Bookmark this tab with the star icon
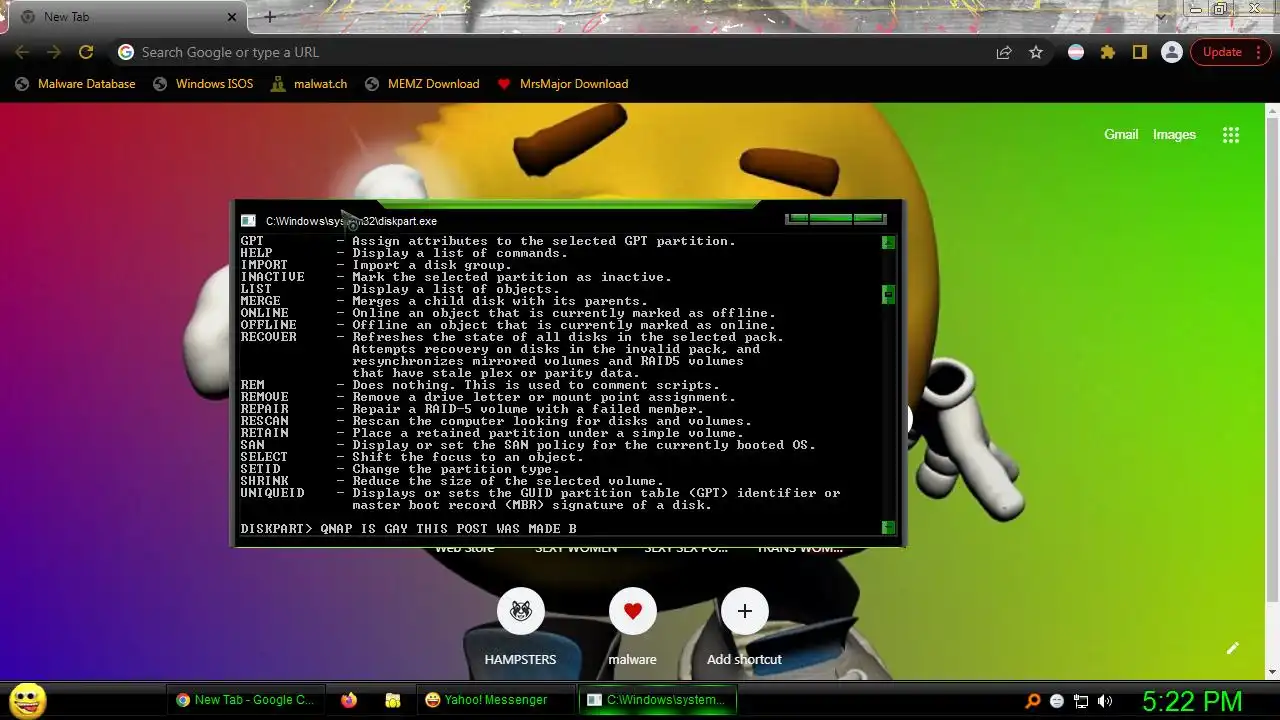This screenshot has height=720, width=1280. (1036, 52)
